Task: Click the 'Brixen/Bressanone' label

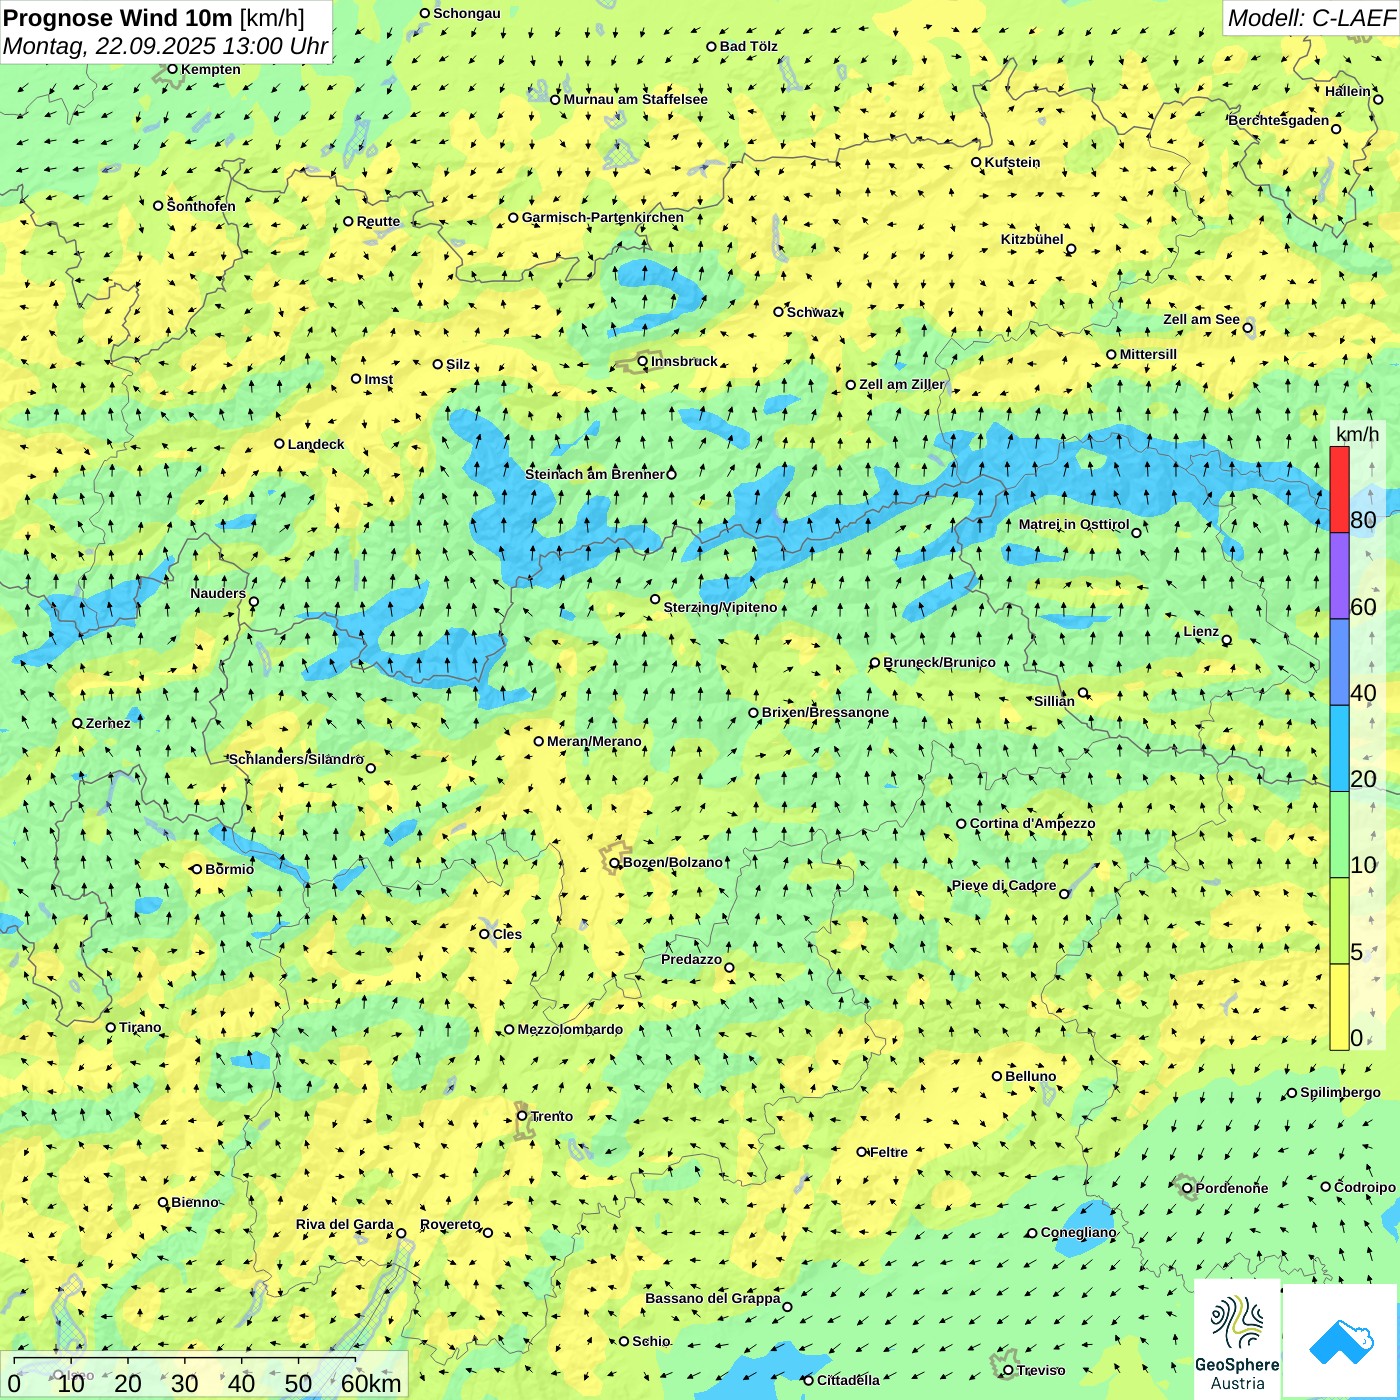Action: (x=825, y=712)
